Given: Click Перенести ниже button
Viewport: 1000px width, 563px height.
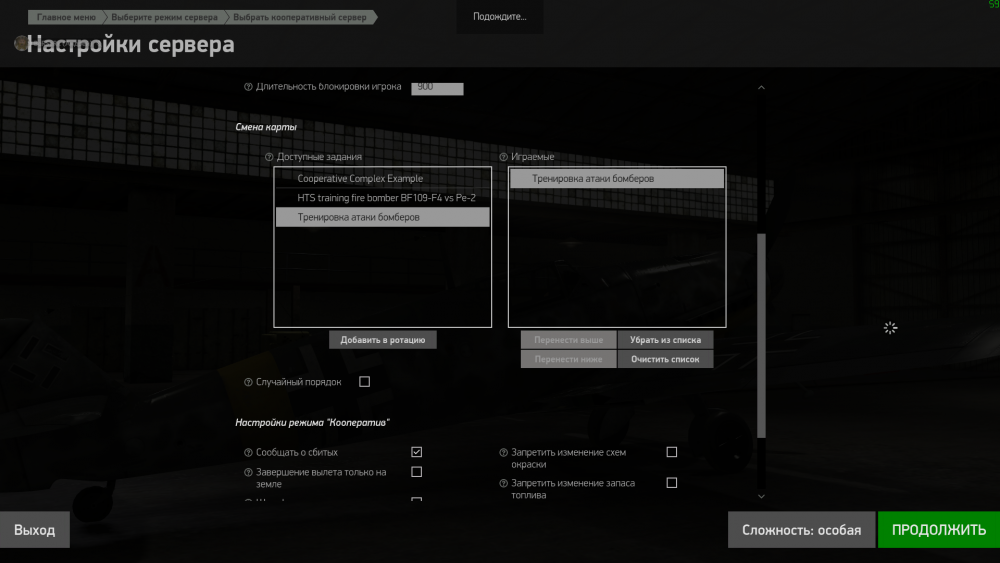Looking at the screenshot, I should point(568,359).
